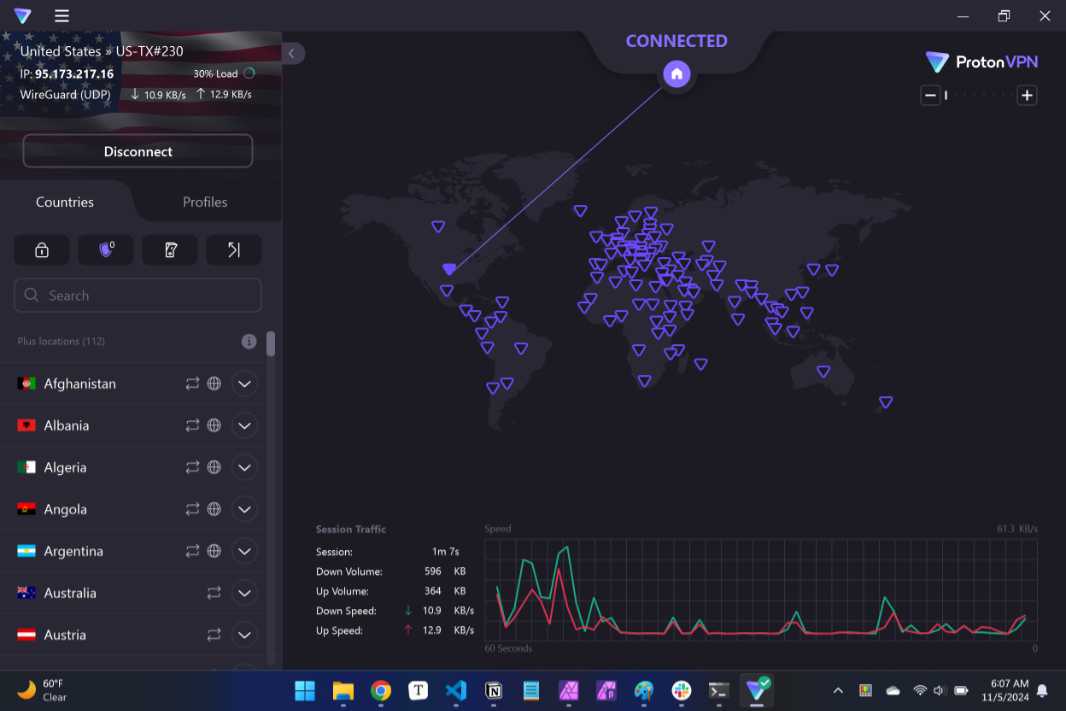This screenshot has height=711, width=1066.
Task: Toggle the NetShield shield button
Action: tap(106, 250)
